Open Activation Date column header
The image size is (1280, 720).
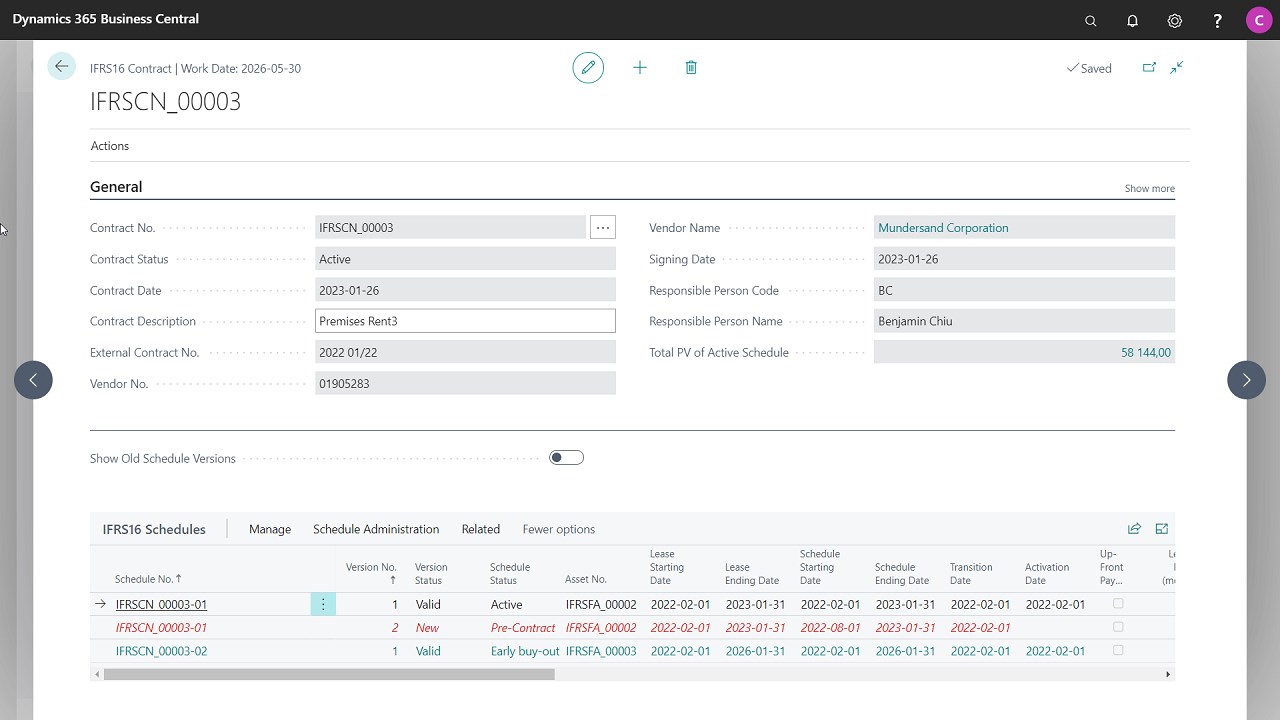coord(1047,573)
